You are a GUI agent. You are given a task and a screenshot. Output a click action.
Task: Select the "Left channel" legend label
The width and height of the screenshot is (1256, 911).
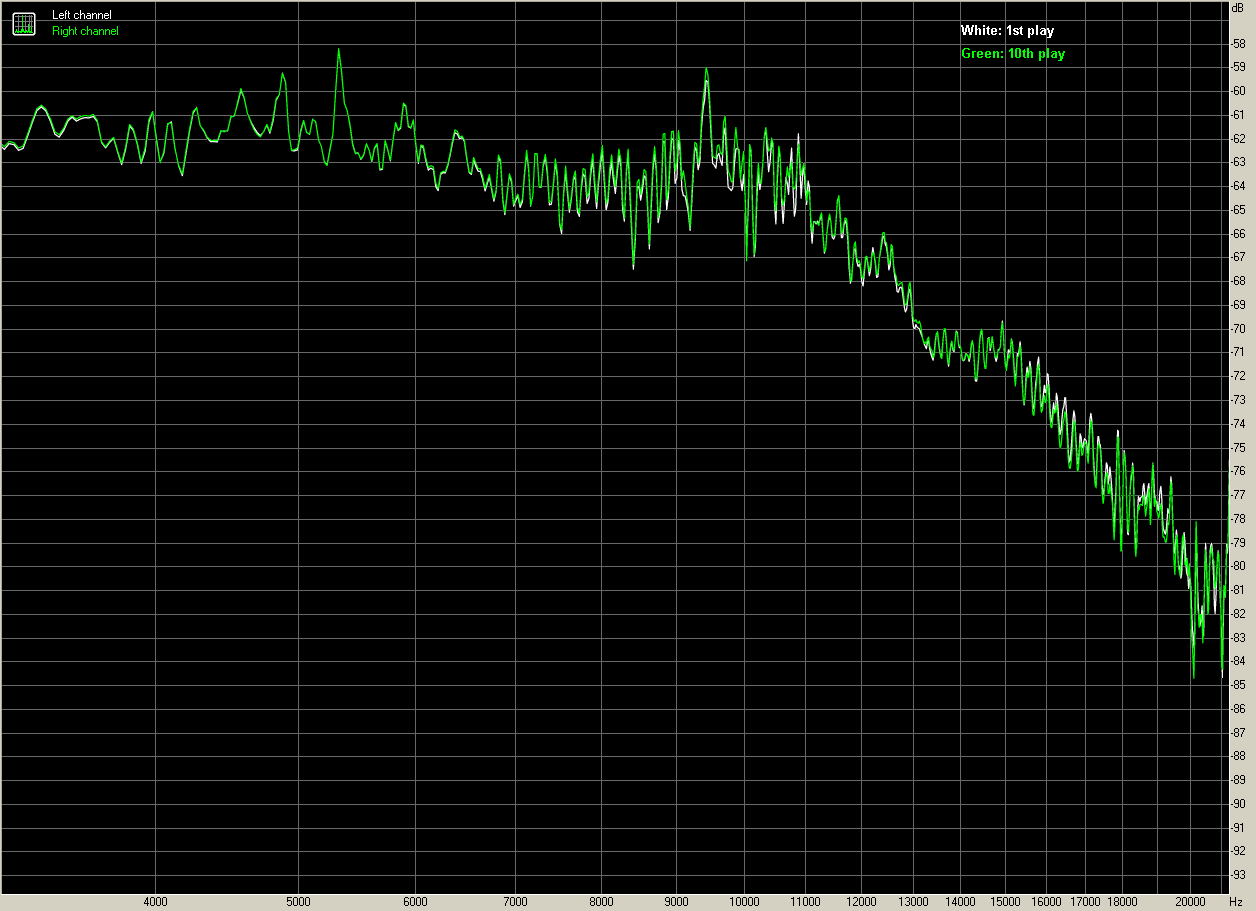pyautogui.click(x=82, y=15)
